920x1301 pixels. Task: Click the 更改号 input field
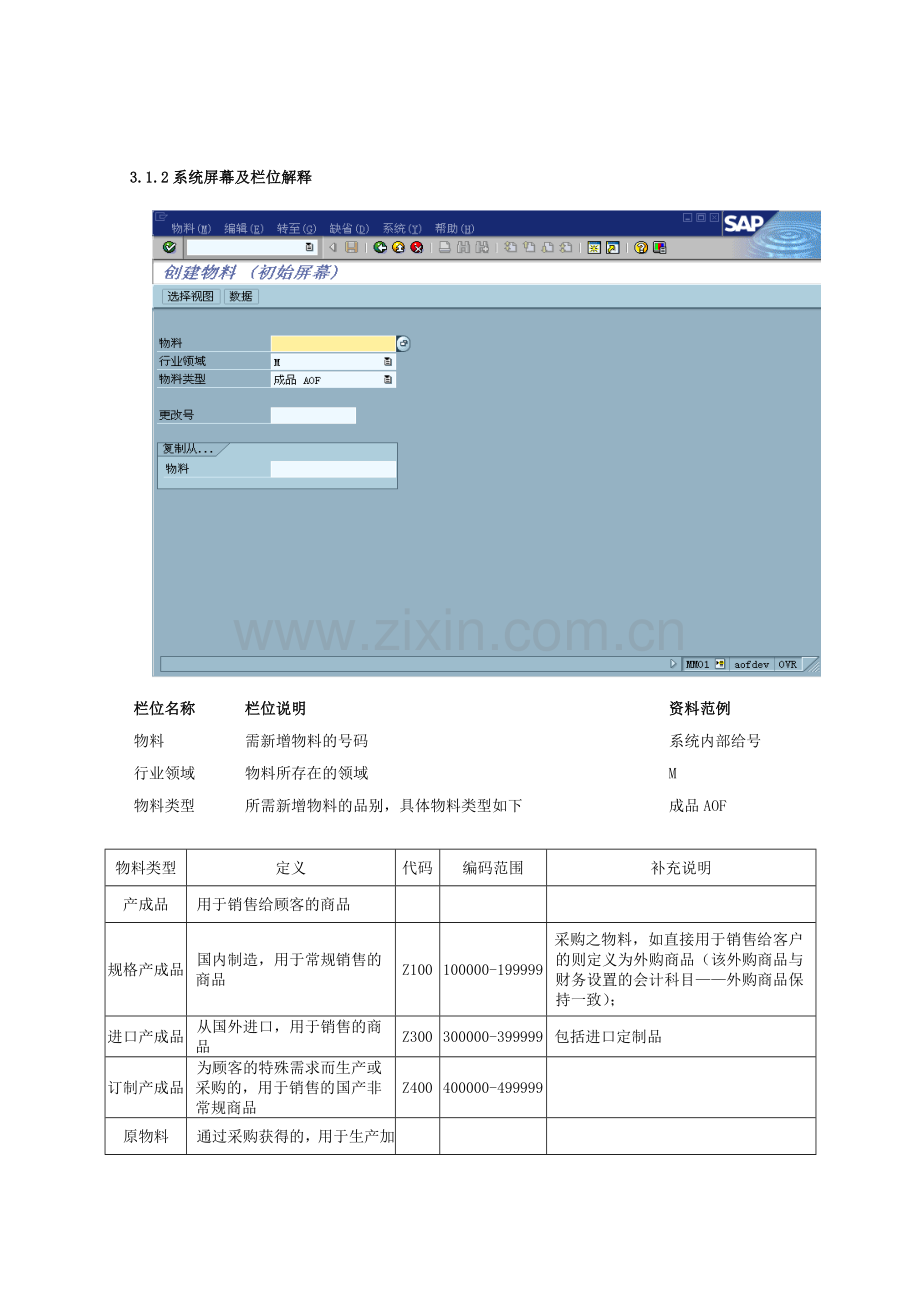(313, 415)
